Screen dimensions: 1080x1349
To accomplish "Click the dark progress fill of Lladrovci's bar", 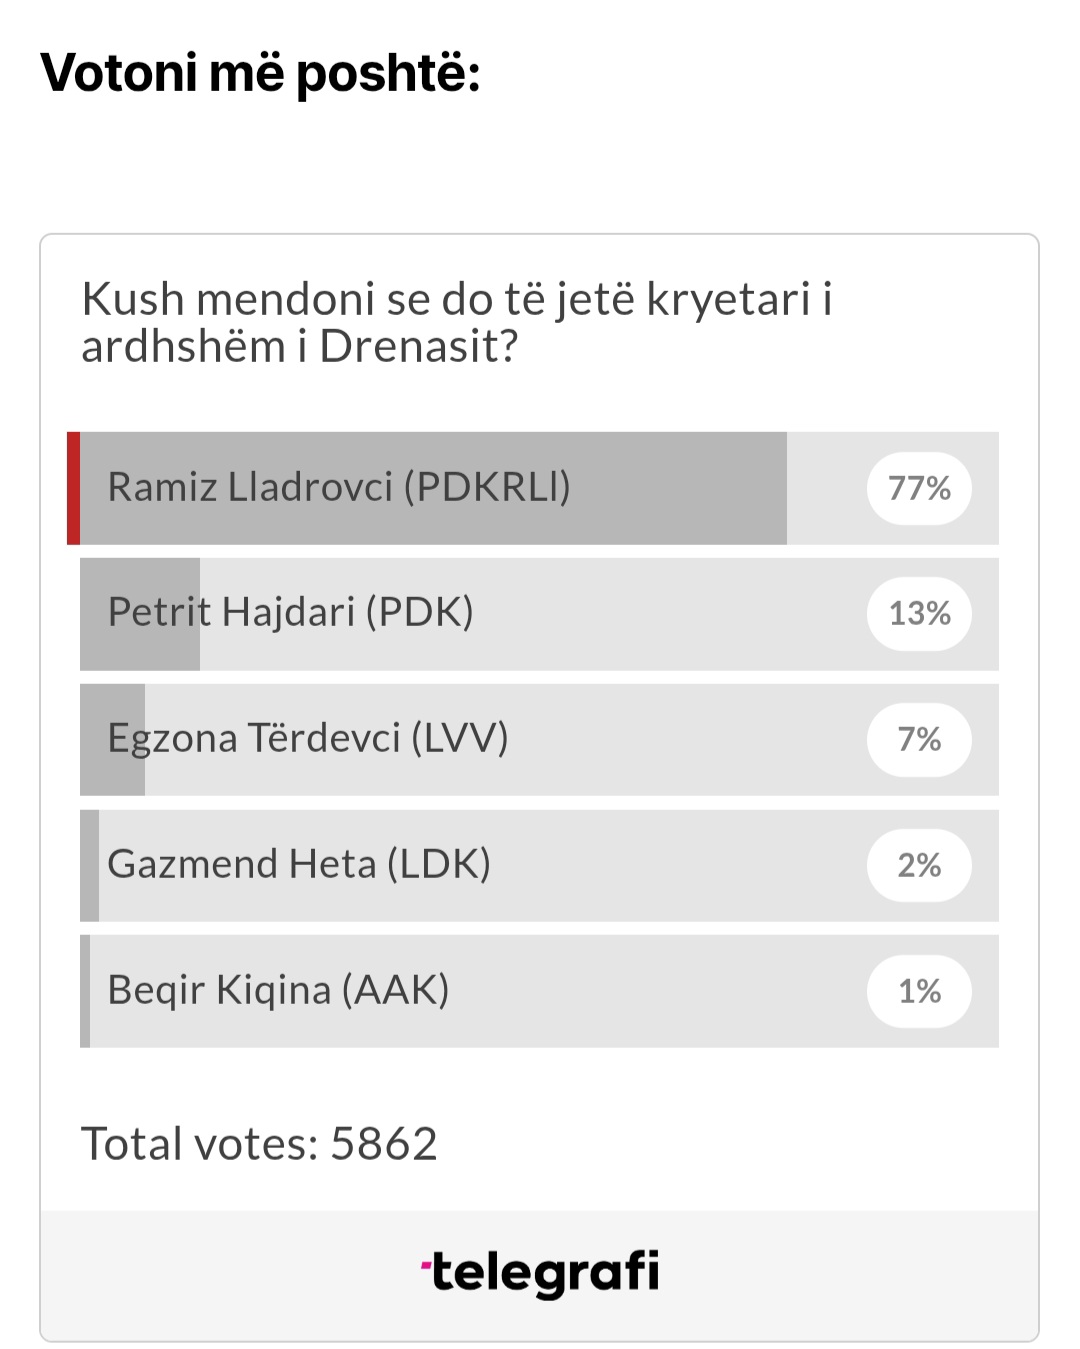I will coord(433,488).
